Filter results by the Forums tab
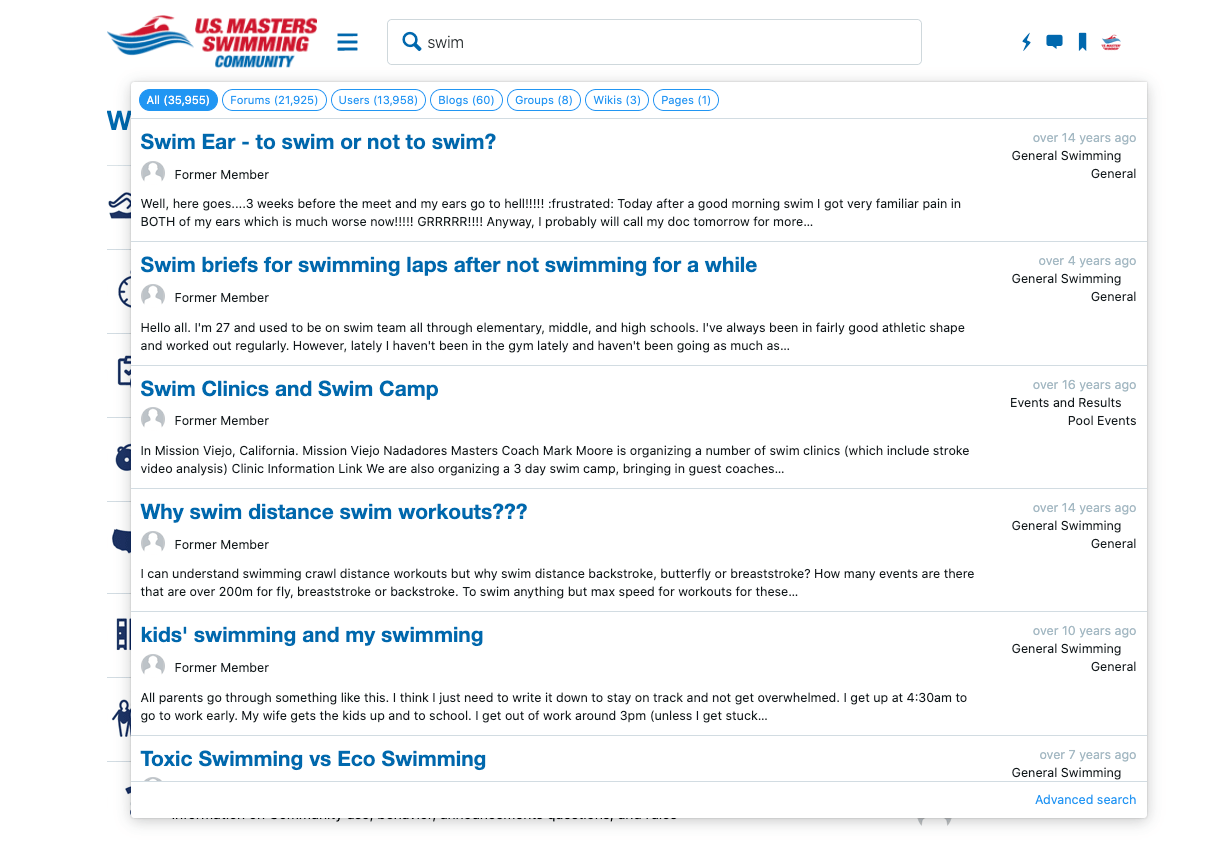Screen dimensions: 1228x841 (274, 100)
